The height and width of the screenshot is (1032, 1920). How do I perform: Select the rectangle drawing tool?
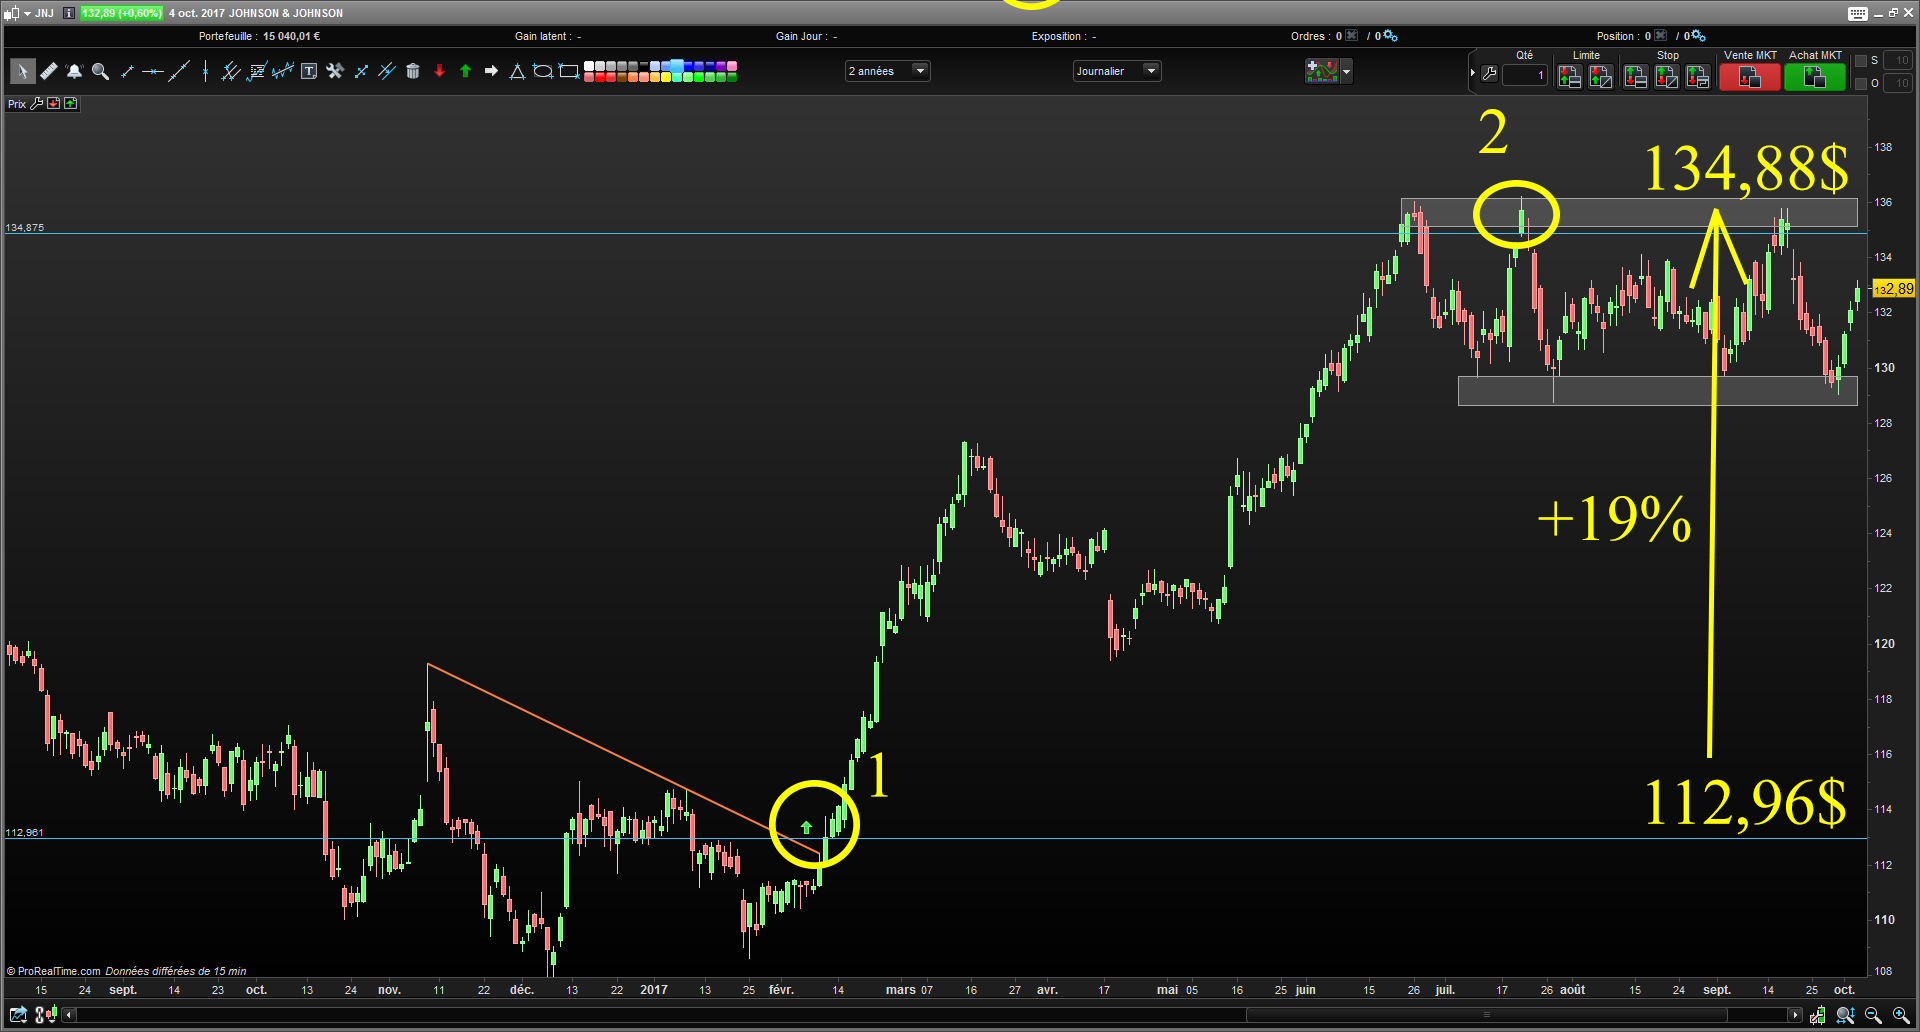pos(568,71)
